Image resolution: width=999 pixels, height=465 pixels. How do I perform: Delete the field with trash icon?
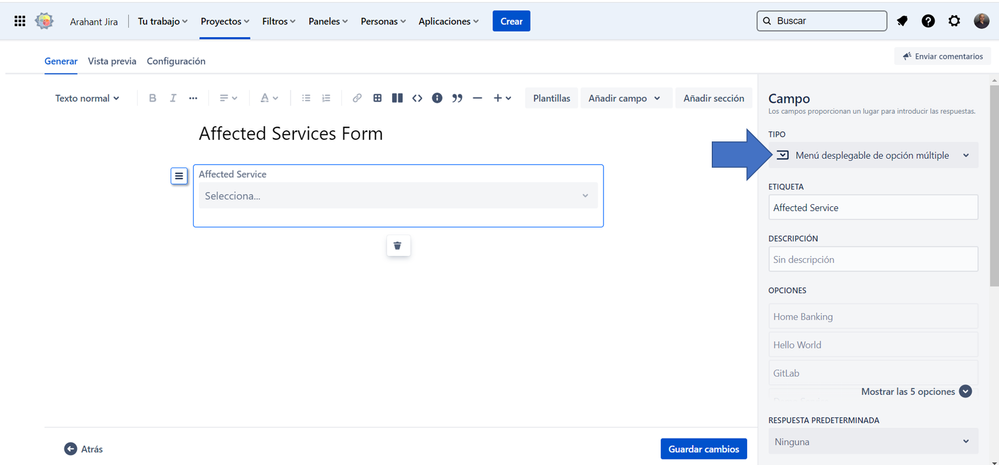coord(398,245)
